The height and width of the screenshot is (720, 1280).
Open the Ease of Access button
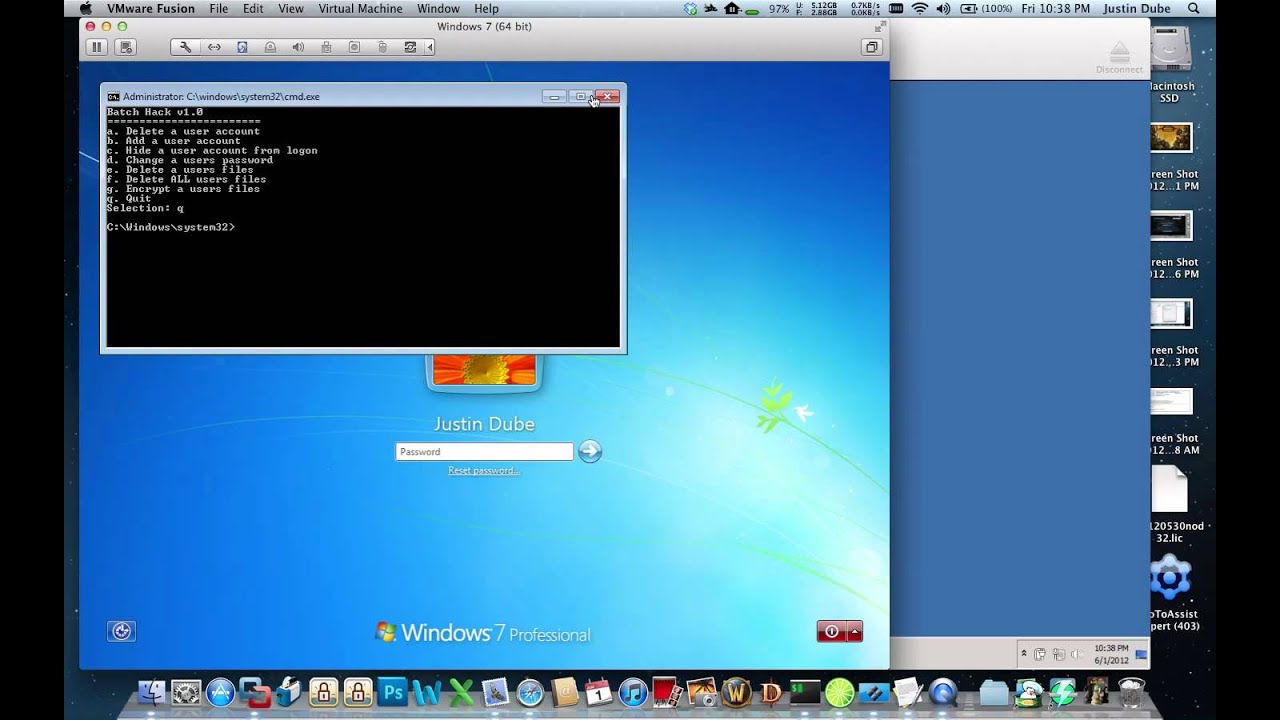tap(121, 631)
